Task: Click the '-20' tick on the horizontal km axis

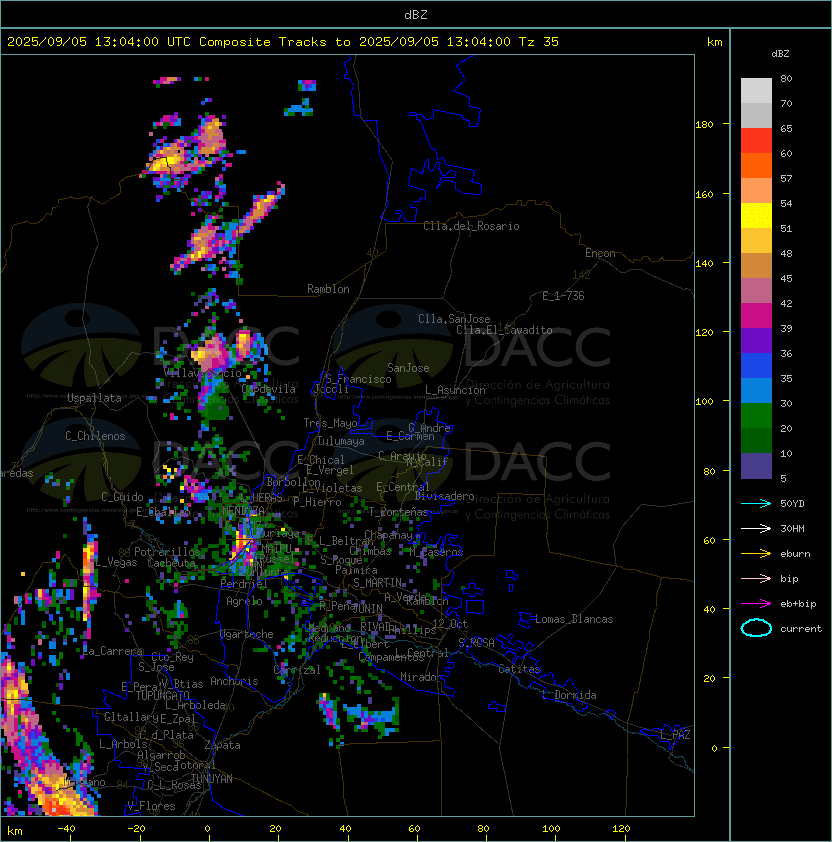Action: 136,829
